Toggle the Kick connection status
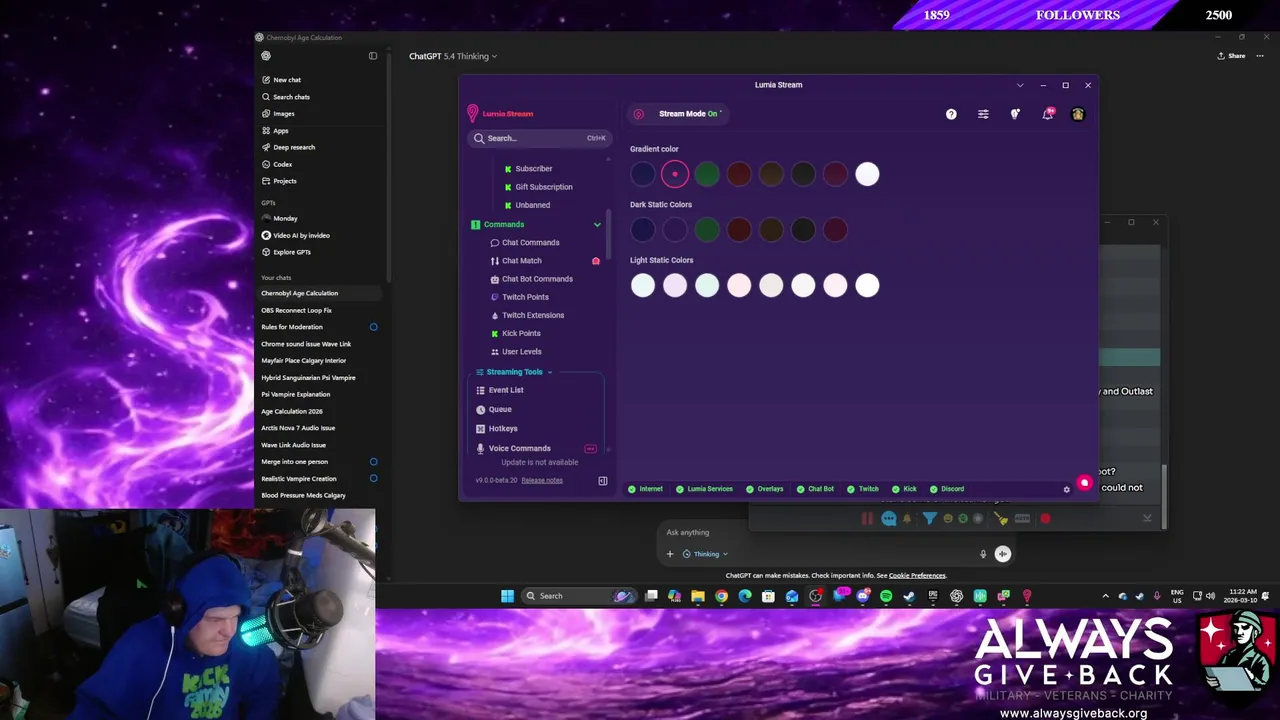The image size is (1280, 720). pos(904,489)
